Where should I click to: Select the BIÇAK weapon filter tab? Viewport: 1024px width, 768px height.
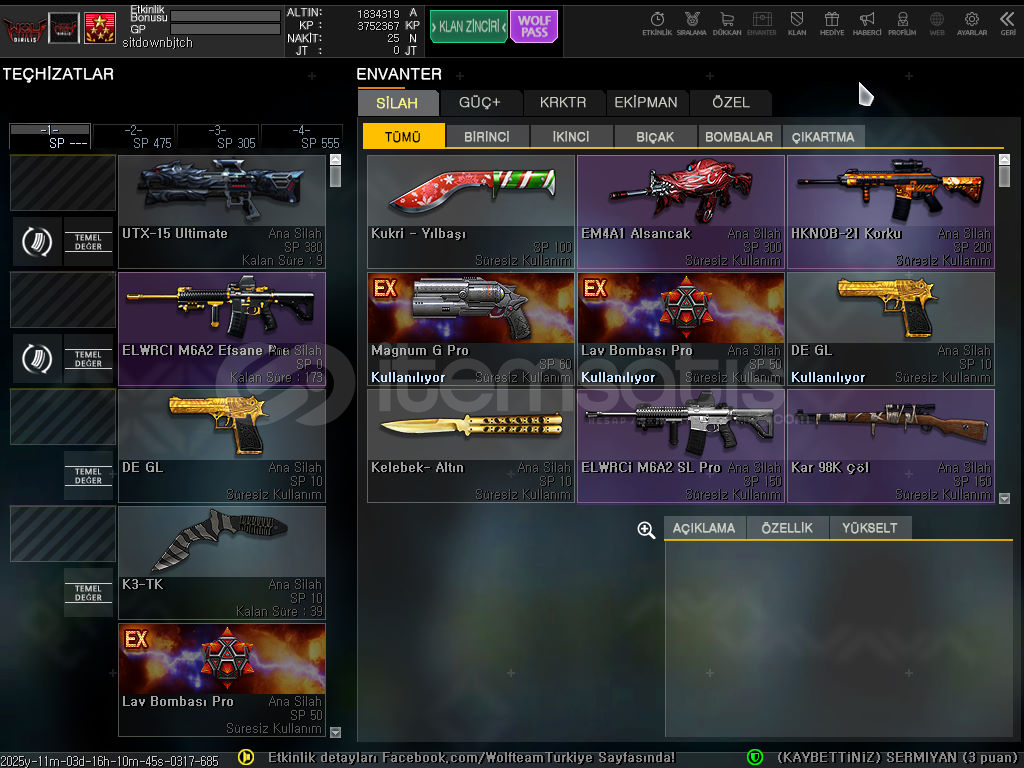(655, 136)
